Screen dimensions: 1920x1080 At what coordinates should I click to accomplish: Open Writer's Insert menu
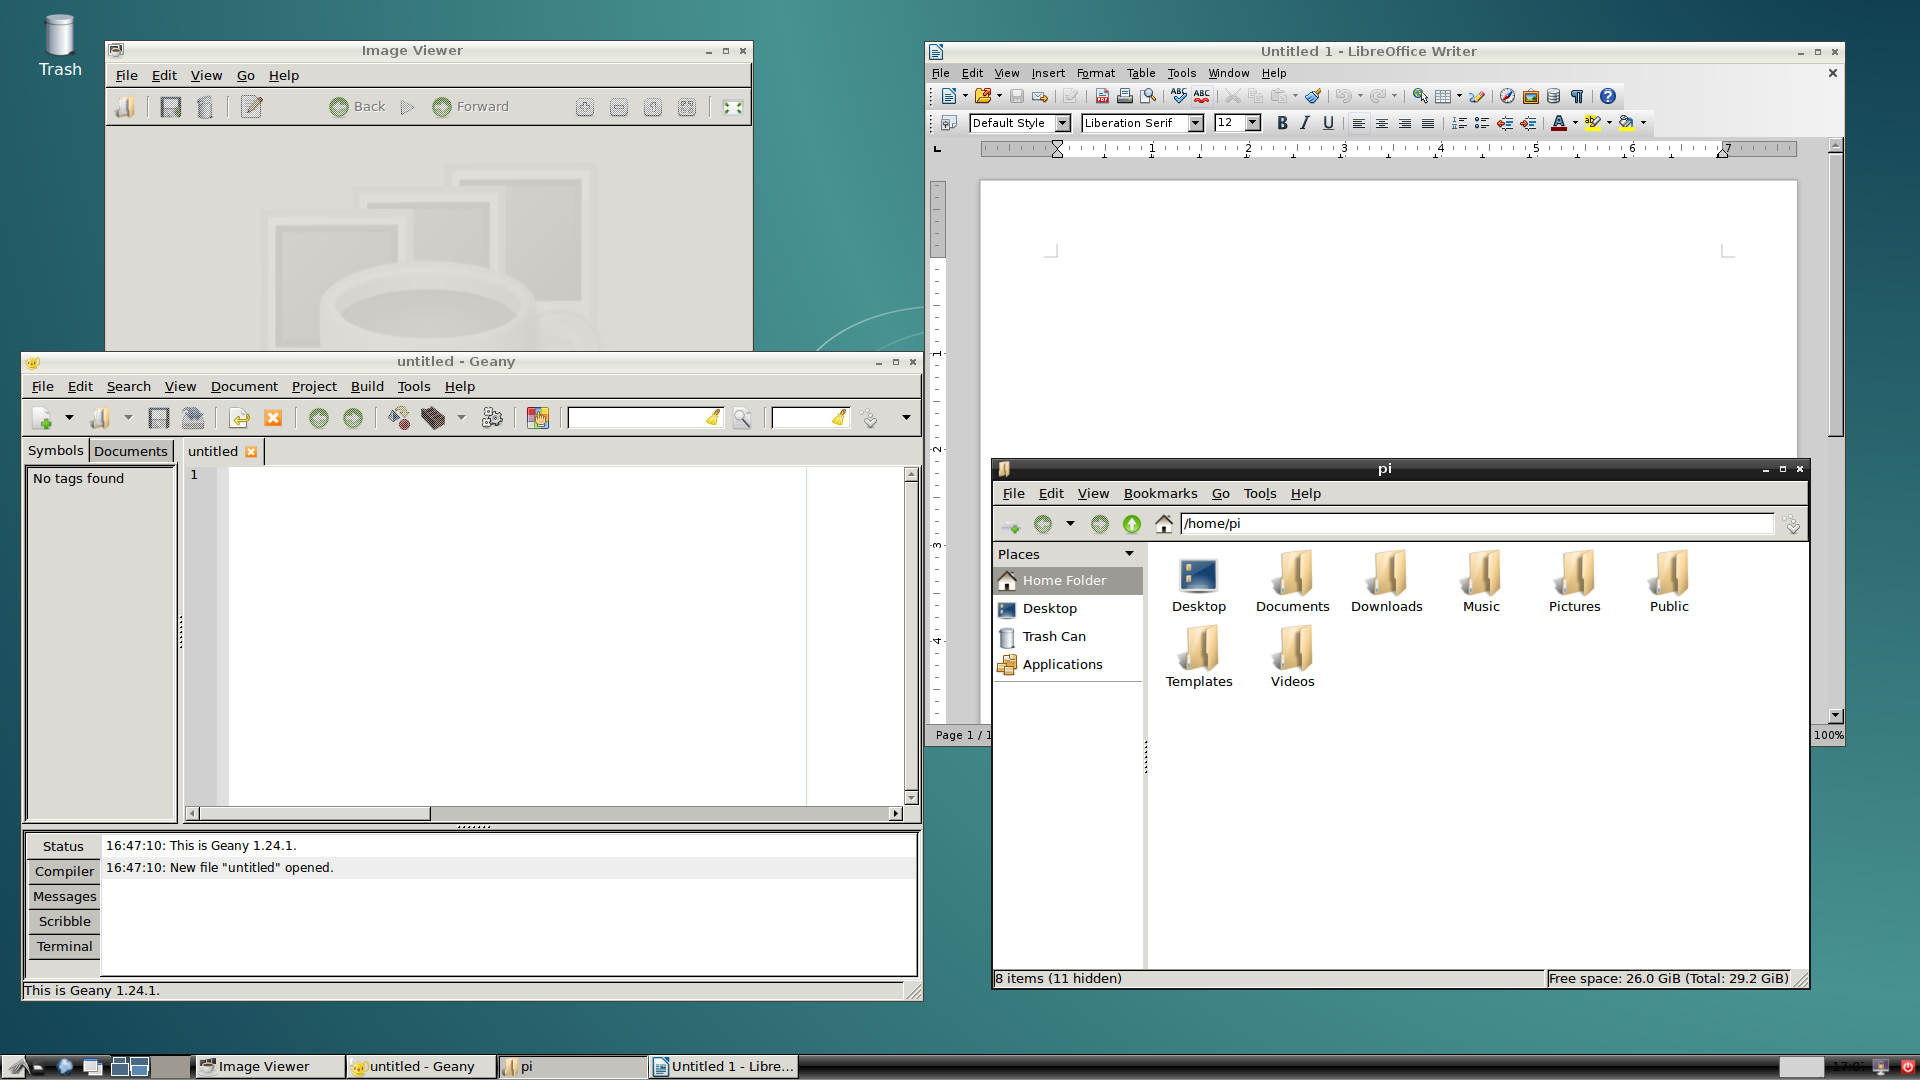click(1048, 73)
